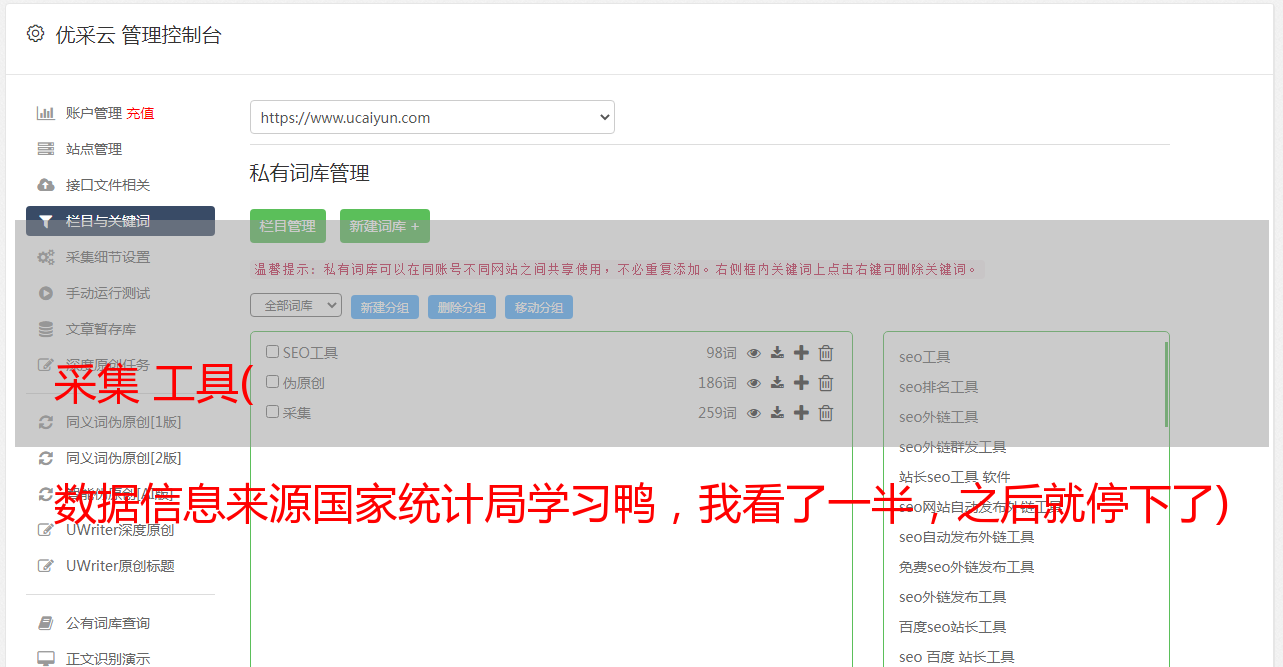The width and height of the screenshot is (1283, 667).
Task: Open 接口文件相关 in the sidebar
Action: click(x=108, y=185)
